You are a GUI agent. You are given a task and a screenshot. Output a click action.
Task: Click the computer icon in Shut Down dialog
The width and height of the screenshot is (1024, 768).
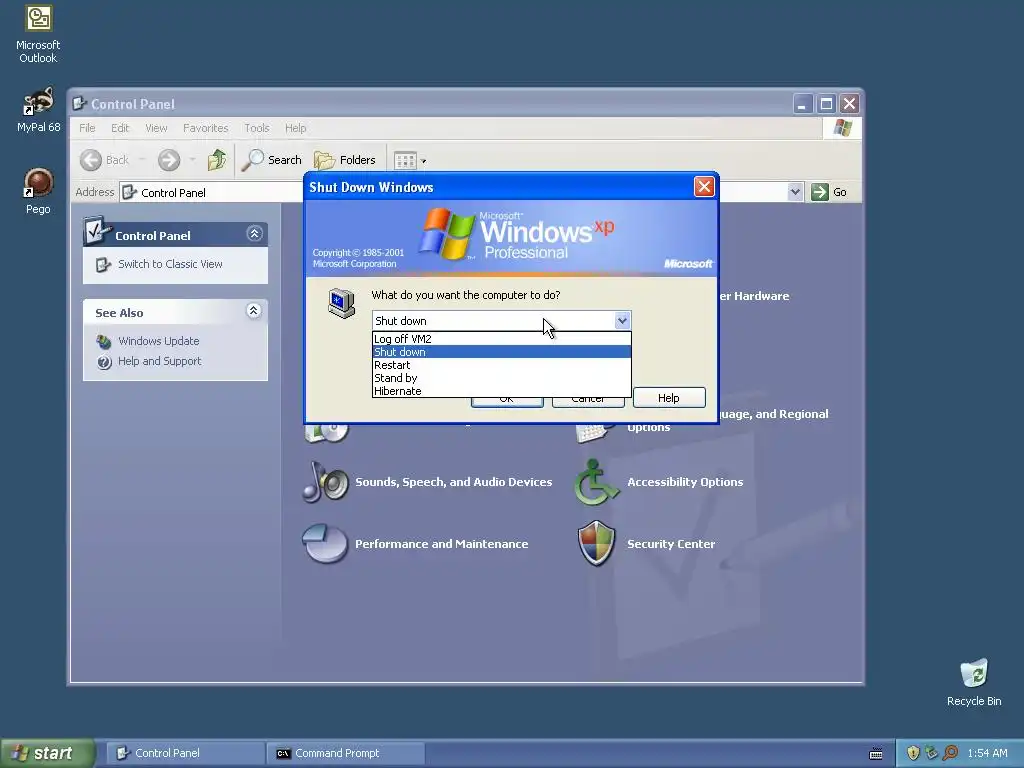click(x=342, y=304)
